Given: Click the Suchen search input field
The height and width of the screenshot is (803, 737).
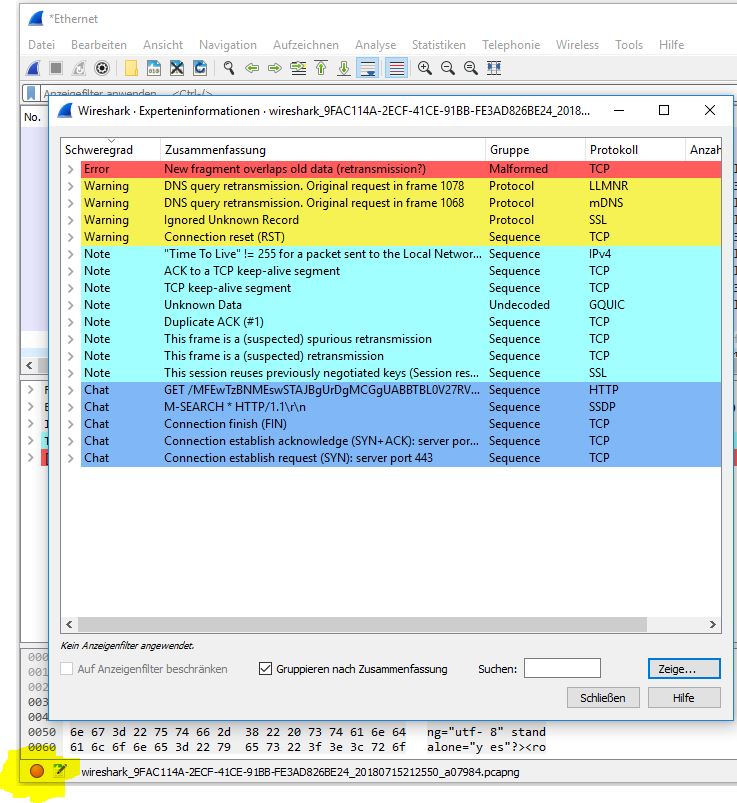Looking at the screenshot, I should 562,669.
